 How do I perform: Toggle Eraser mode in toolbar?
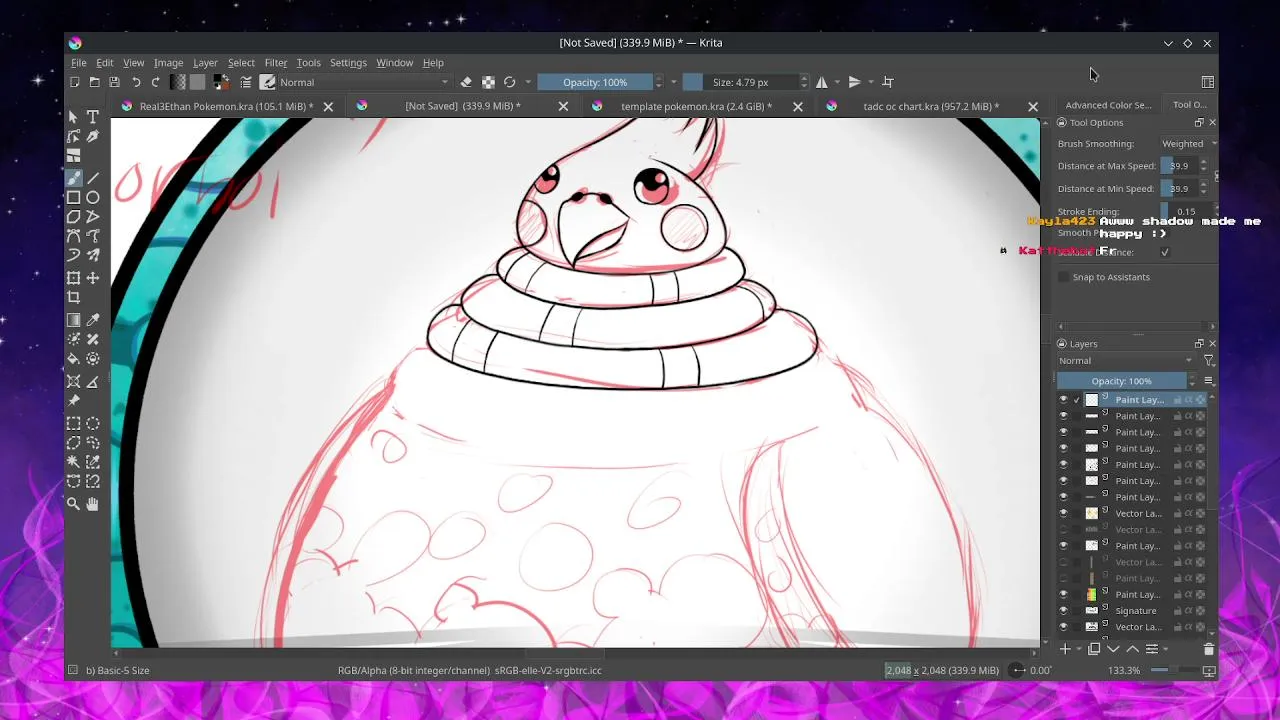click(466, 82)
